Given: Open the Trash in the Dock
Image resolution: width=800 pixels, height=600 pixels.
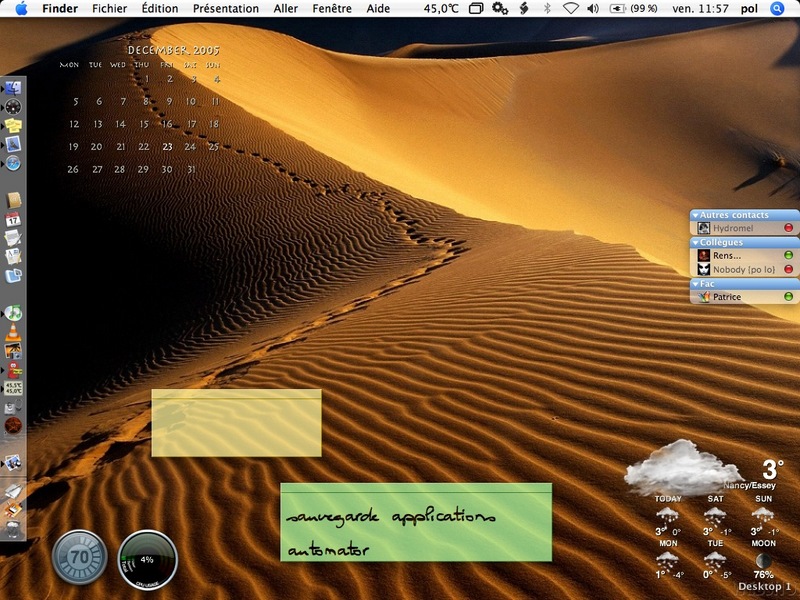Looking at the screenshot, I should point(13,529).
